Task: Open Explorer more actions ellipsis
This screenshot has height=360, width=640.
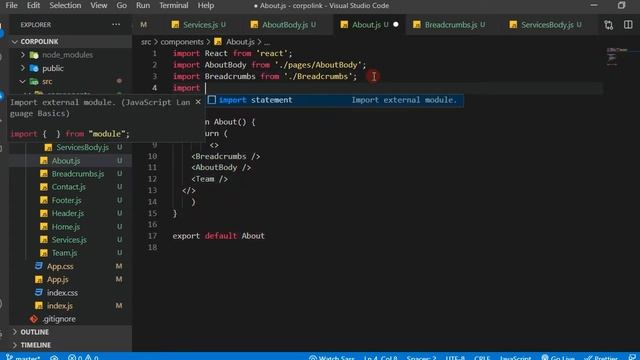Action: click(116, 24)
